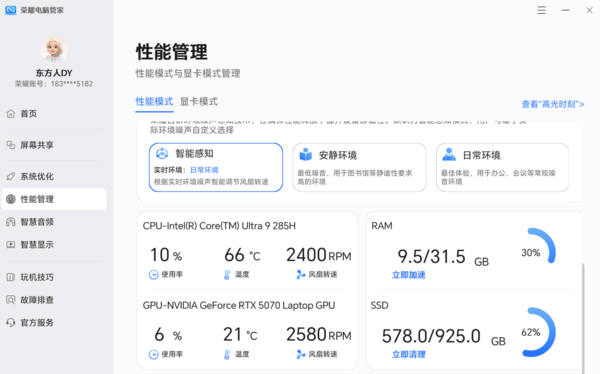Image resolution: width=600 pixels, height=374 pixels.
Task: Open 故障排查 troubleshooting icon in the sidebar
Action: coord(11,300)
